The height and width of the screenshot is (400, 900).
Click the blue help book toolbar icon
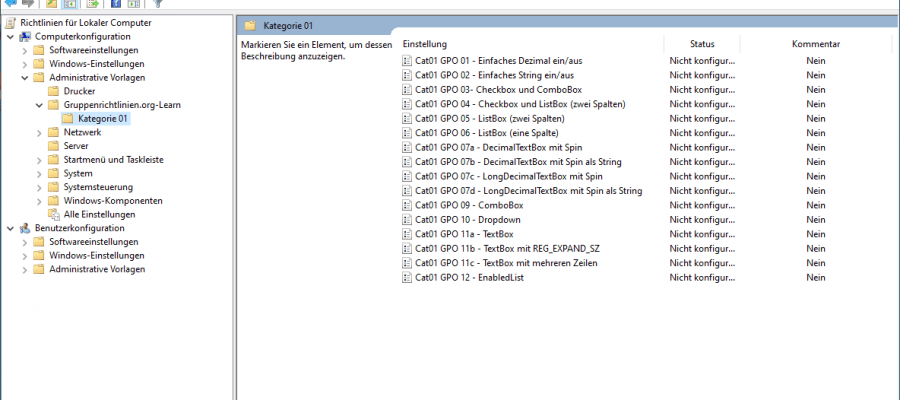(x=116, y=3)
